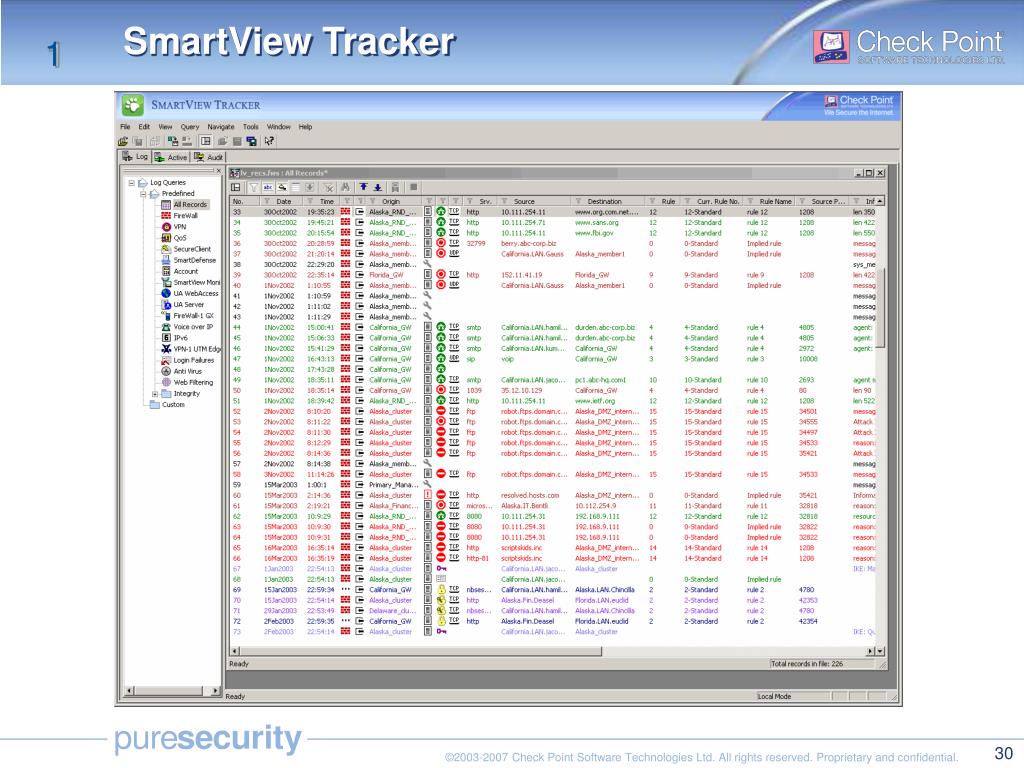
Task: Select the Voice over IP phone icon
Action: 166,327
